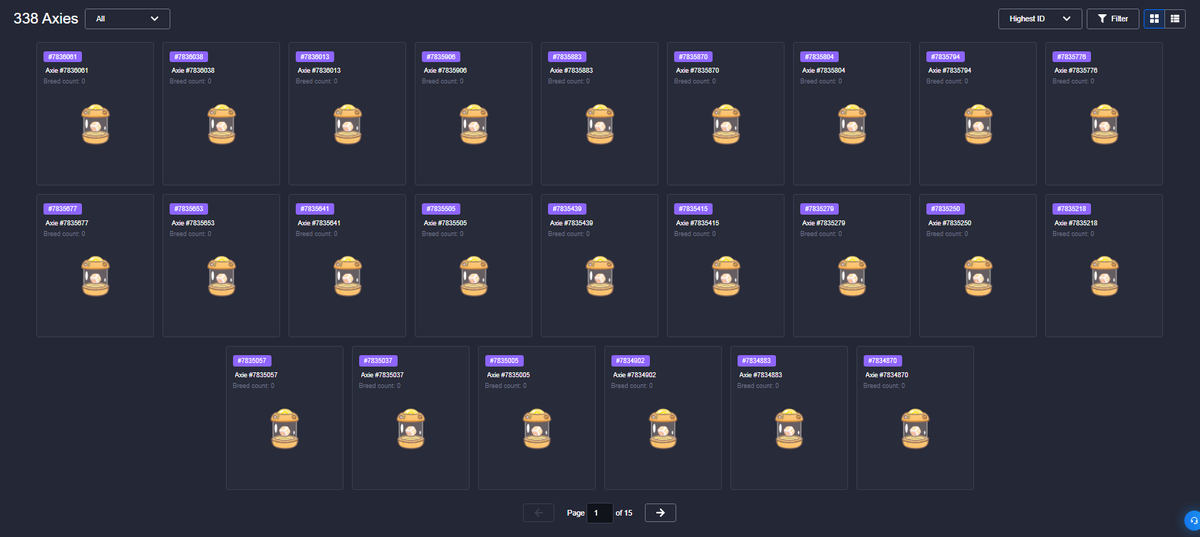Click the name text Axie #7835005

click(507, 375)
